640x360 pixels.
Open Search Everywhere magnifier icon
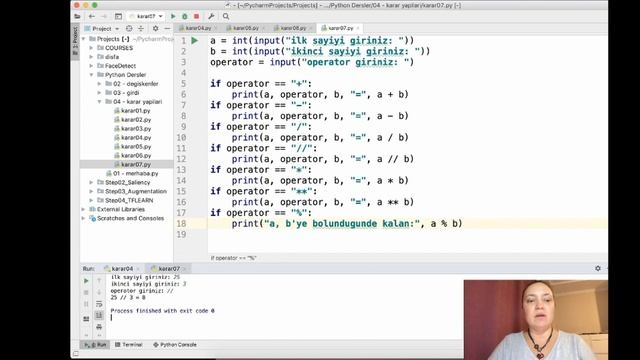(226, 16)
